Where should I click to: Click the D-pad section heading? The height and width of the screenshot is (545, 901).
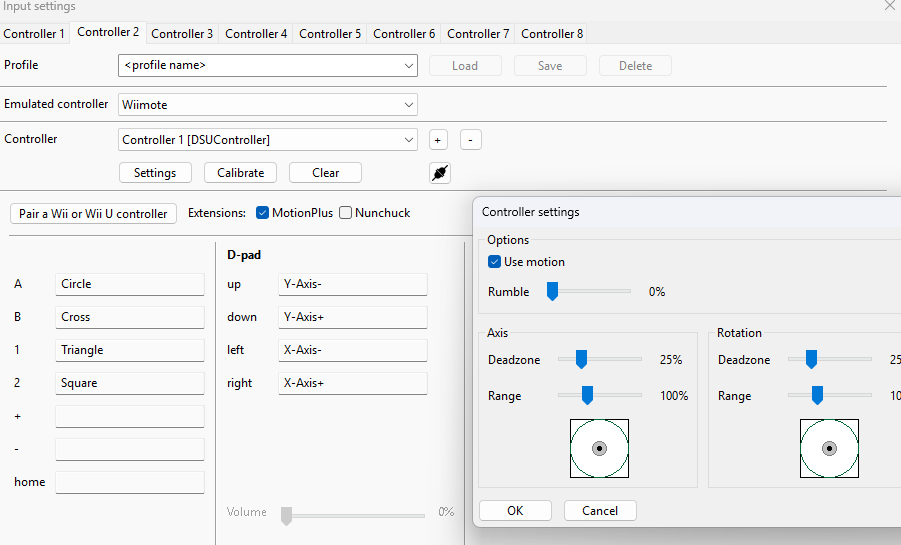[244, 255]
